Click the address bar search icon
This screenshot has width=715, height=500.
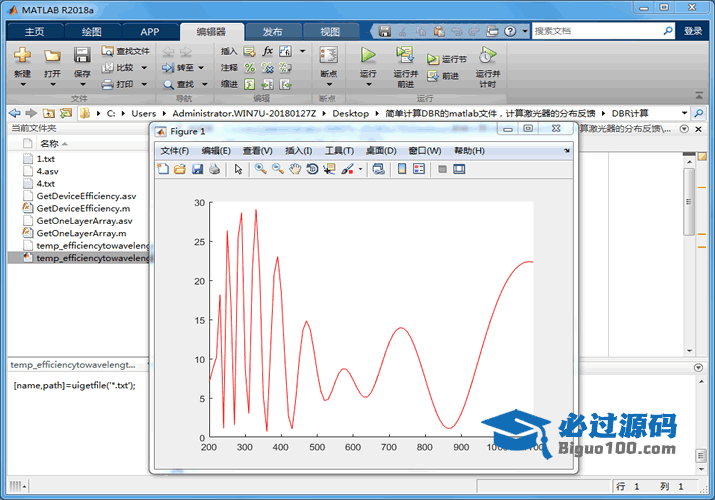coord(699,113)
